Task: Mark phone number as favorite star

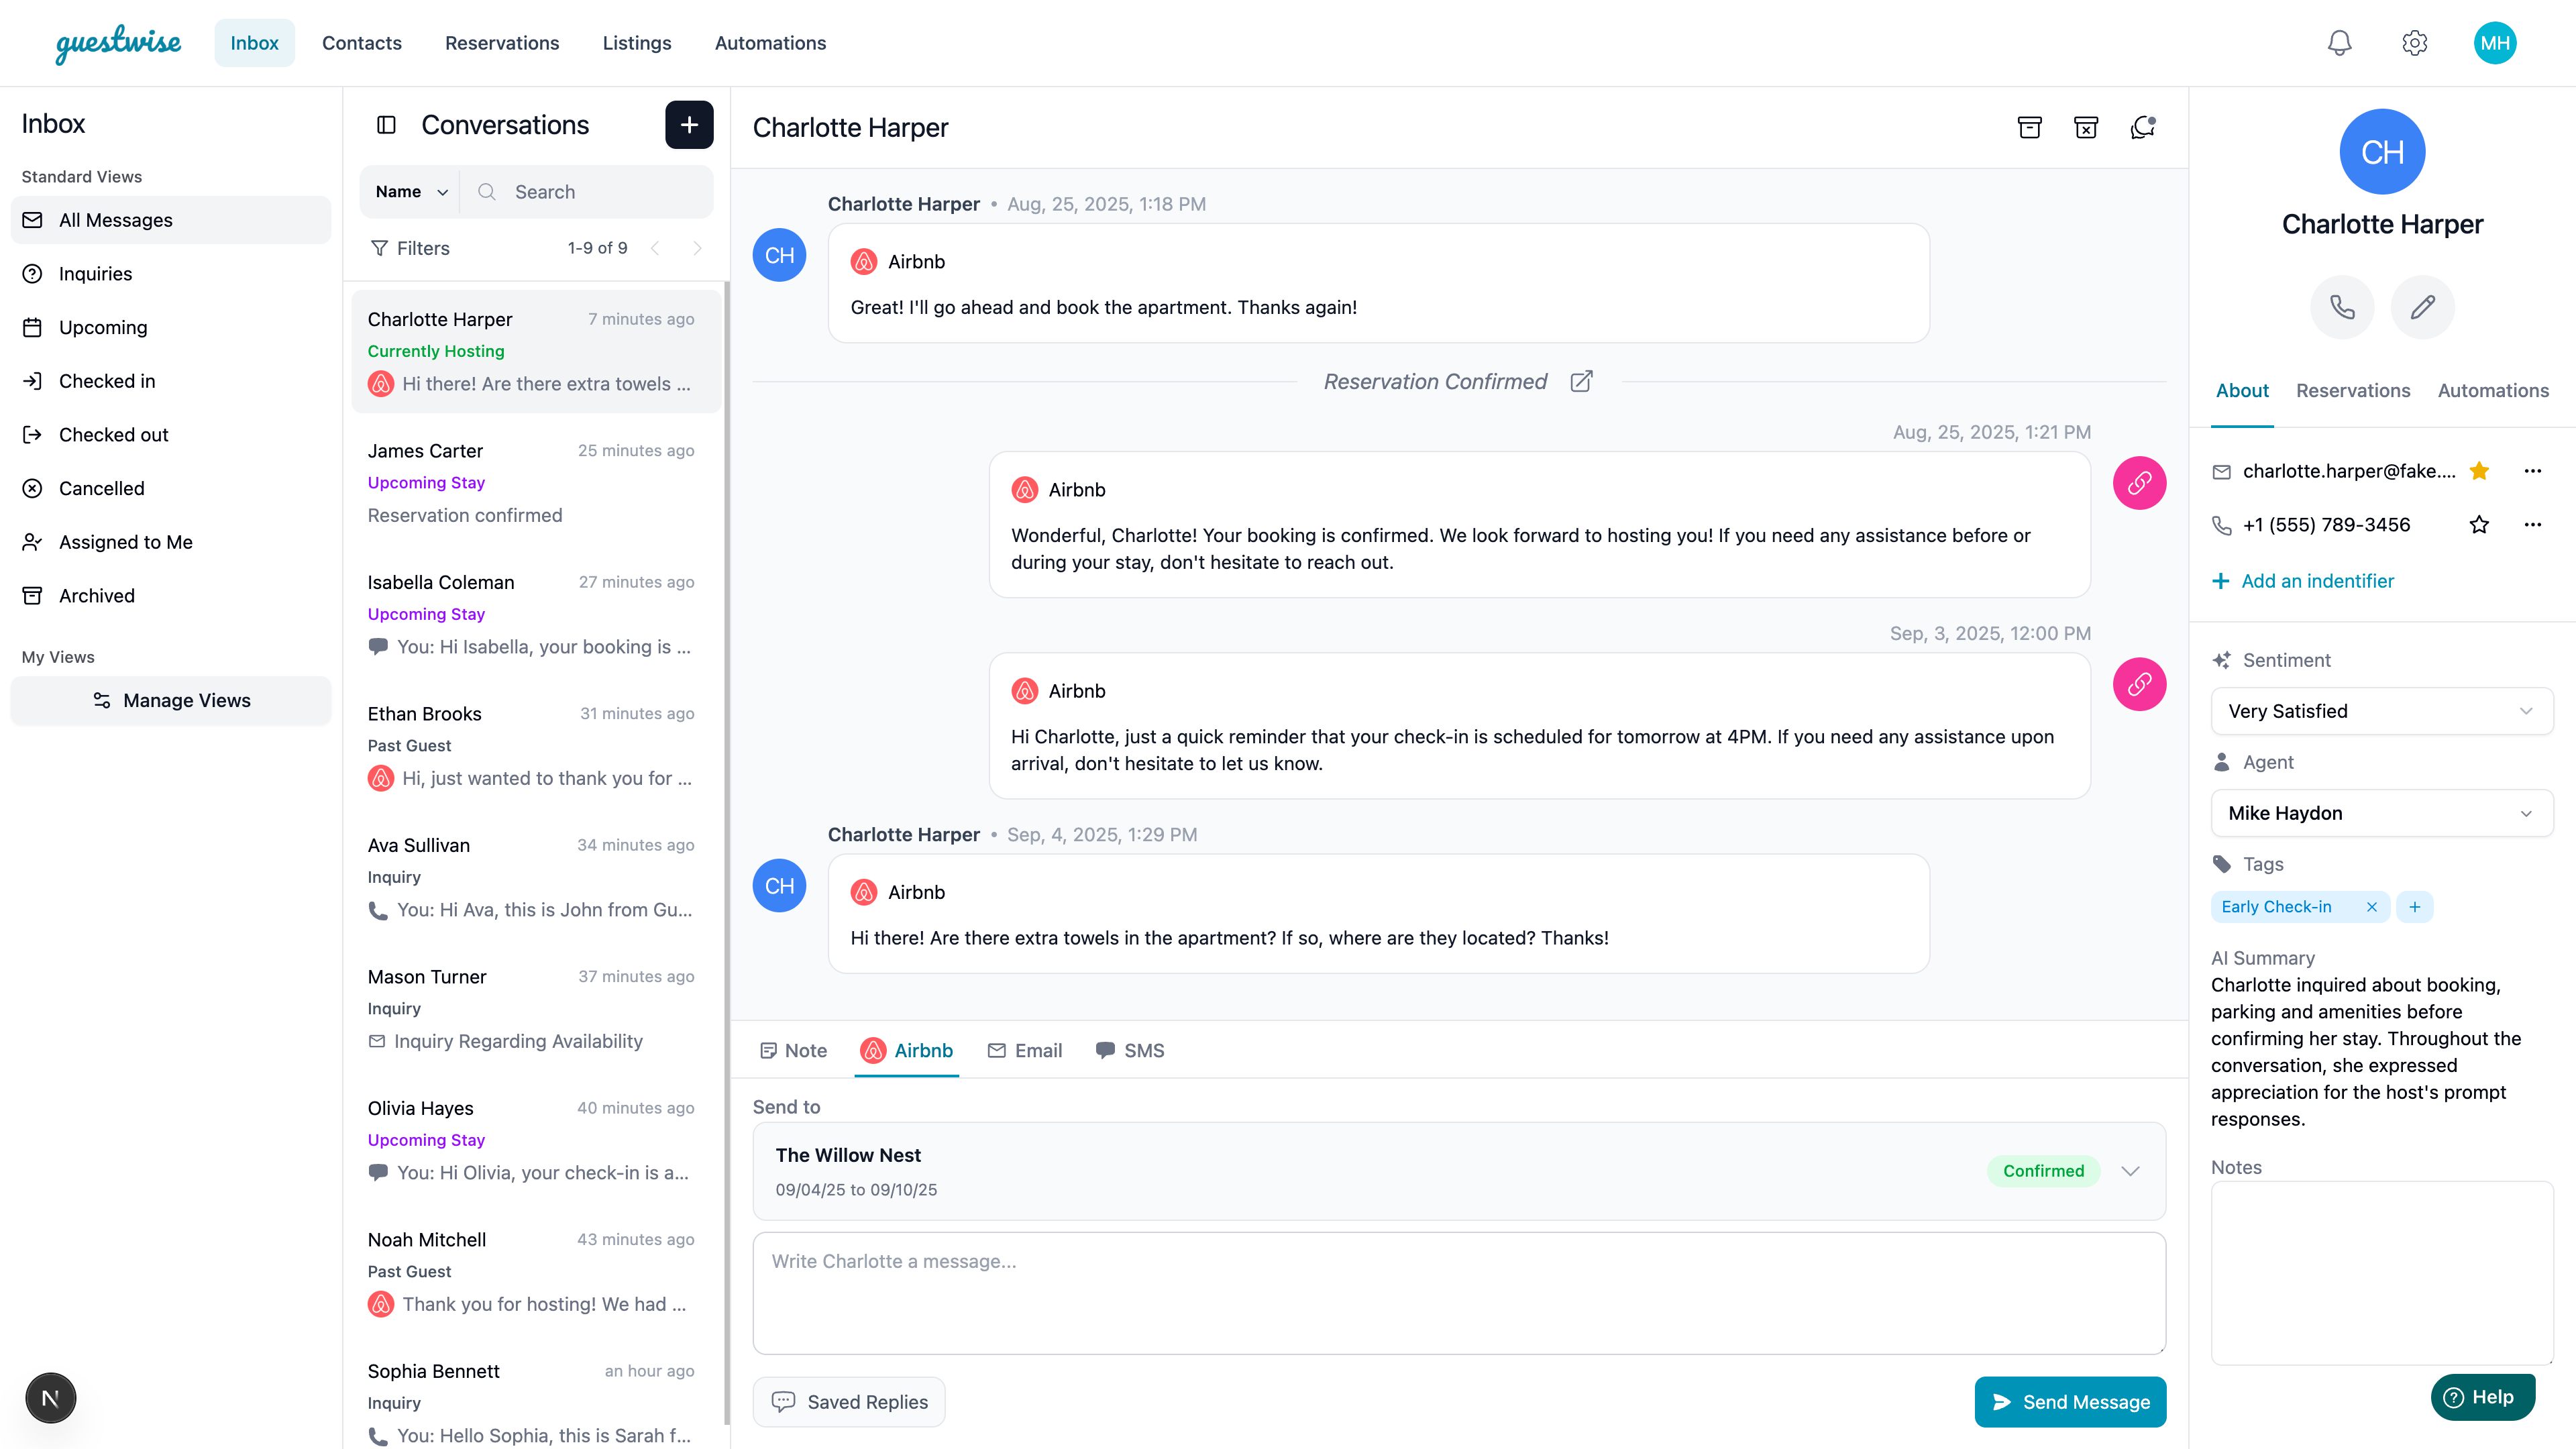Action: [x=2479, y=525]
